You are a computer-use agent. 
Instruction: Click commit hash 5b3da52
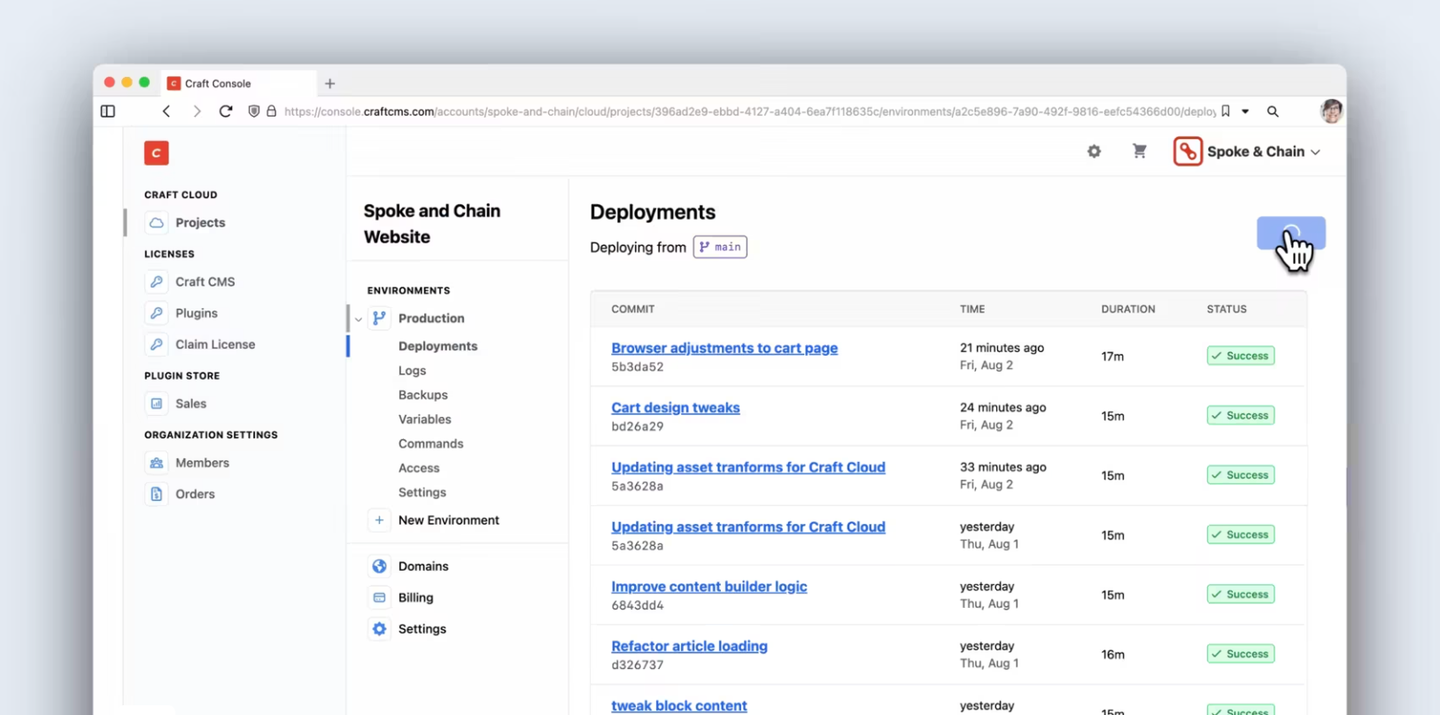point(637,367)
